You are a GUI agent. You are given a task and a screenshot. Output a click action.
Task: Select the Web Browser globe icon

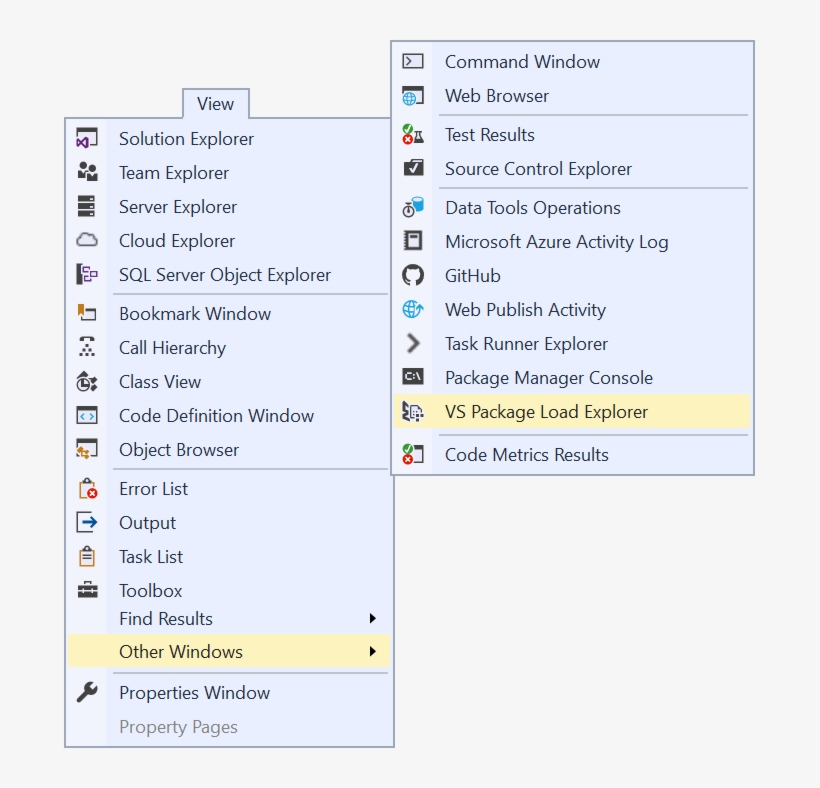click(414, 96)
